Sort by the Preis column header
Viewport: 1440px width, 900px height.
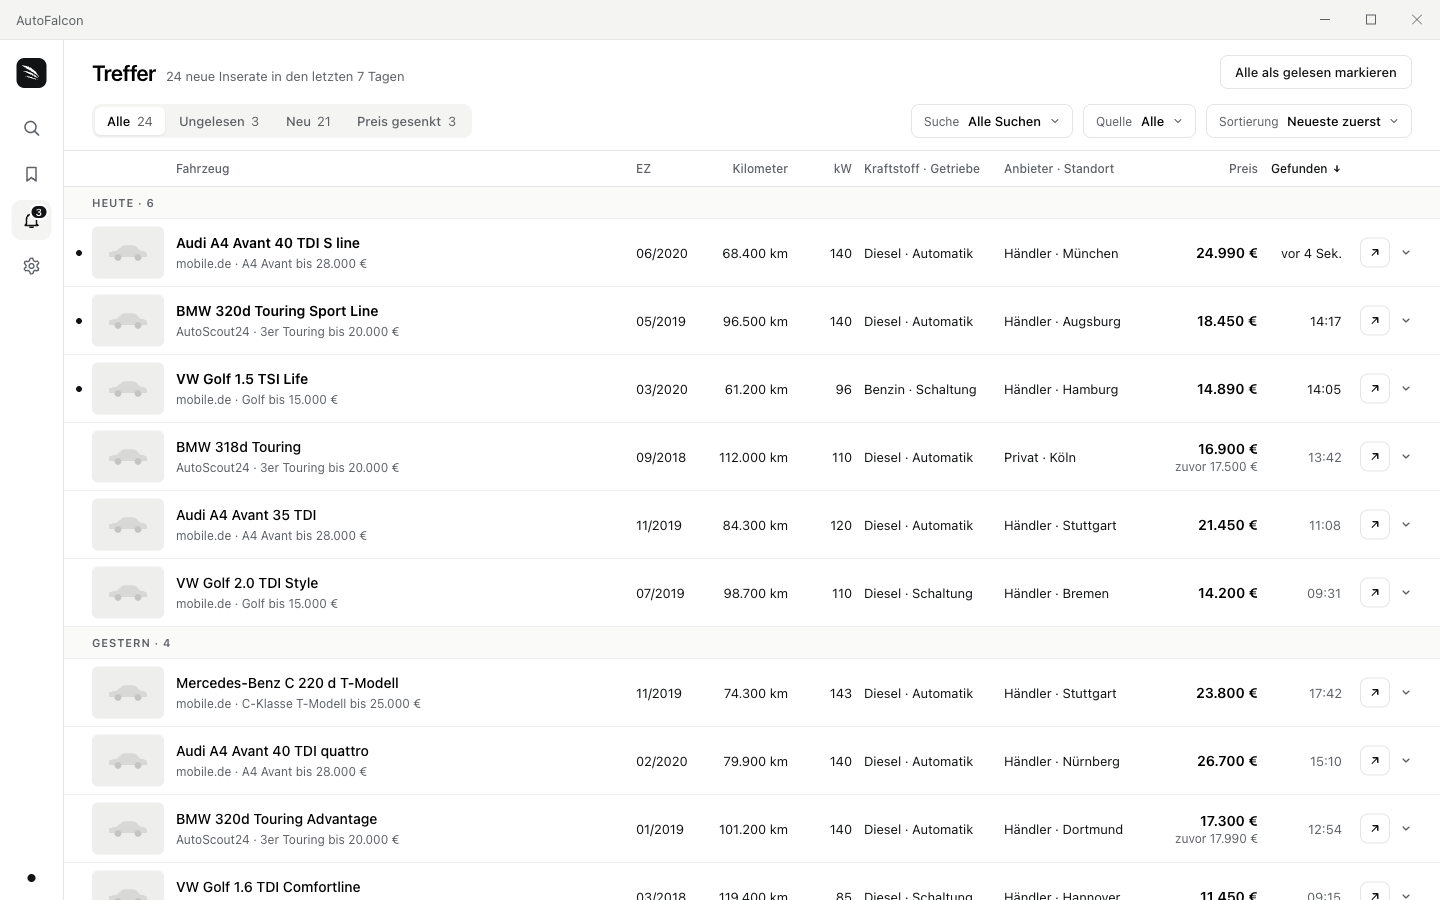pyautogui.click(x=1243, y=168)
